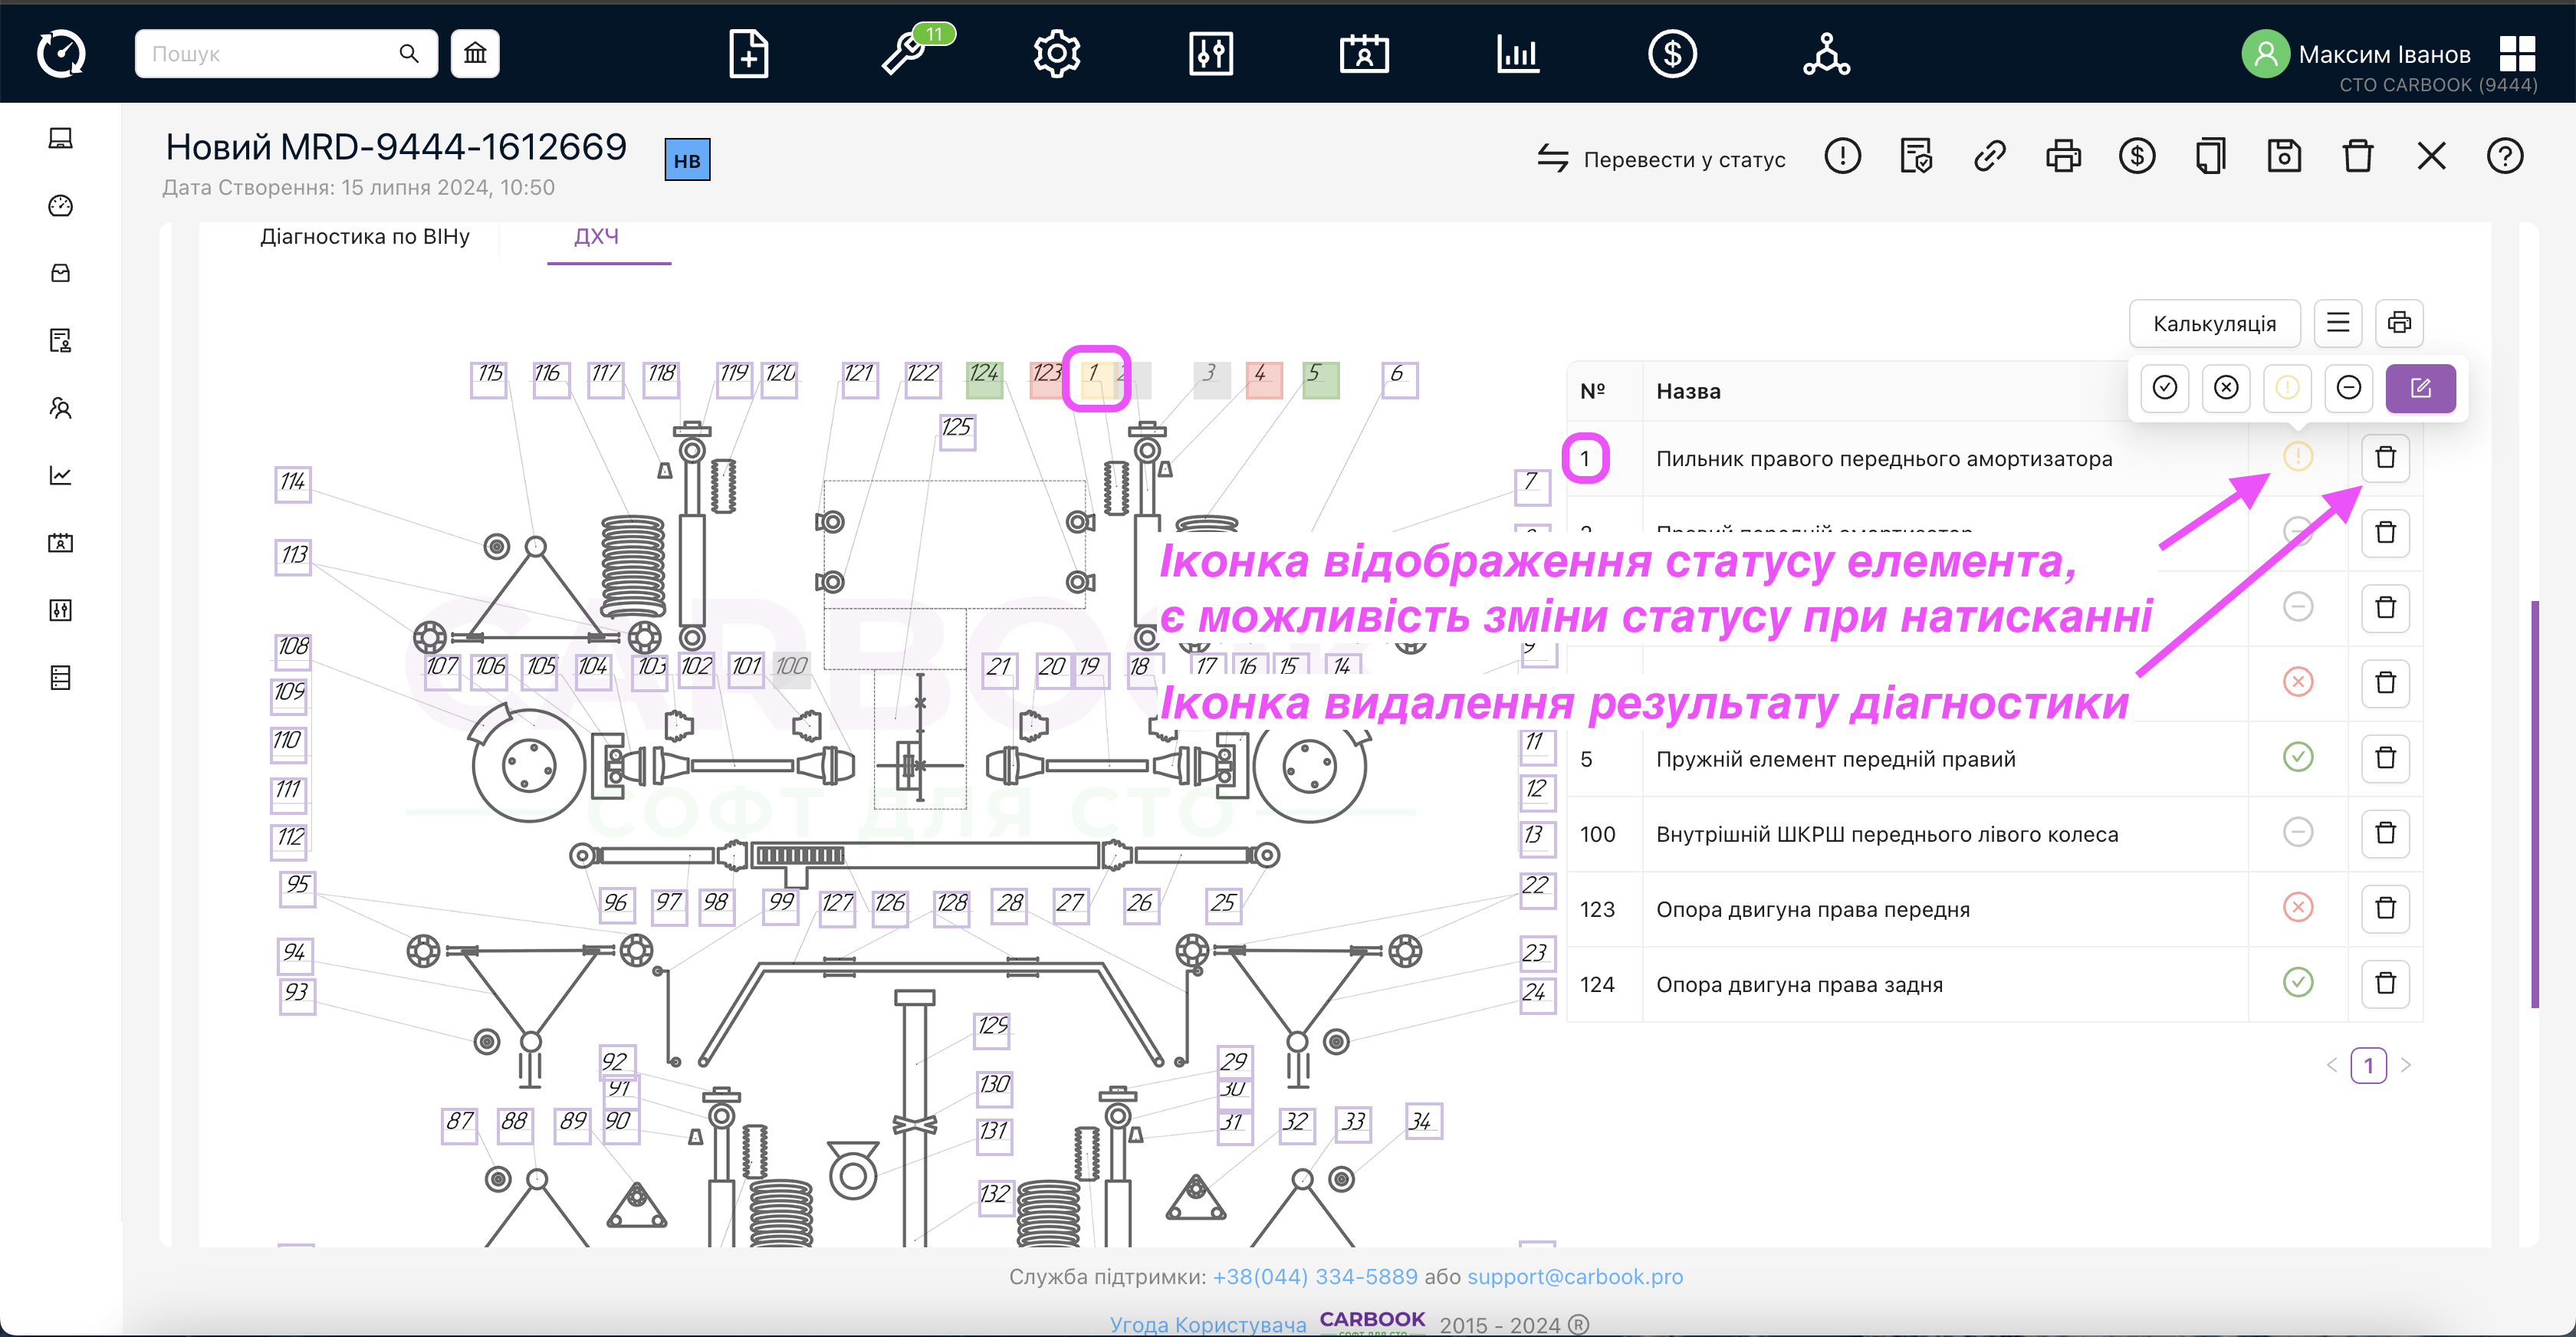The height and width of the screenshot is (1337, 2576).
Task: Select the ДХЧ tab
Action: click(596, 237)
